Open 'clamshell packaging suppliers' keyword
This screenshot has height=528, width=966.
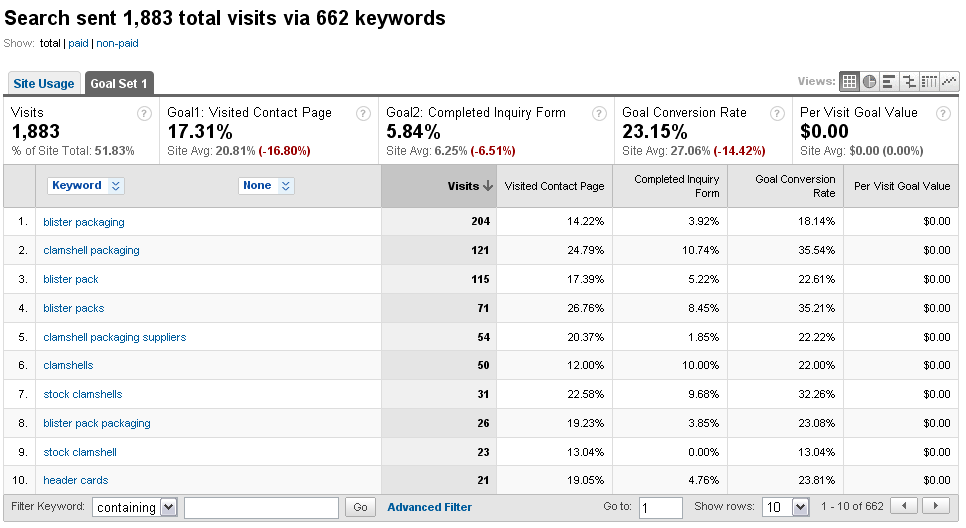(x=115, y=337)
